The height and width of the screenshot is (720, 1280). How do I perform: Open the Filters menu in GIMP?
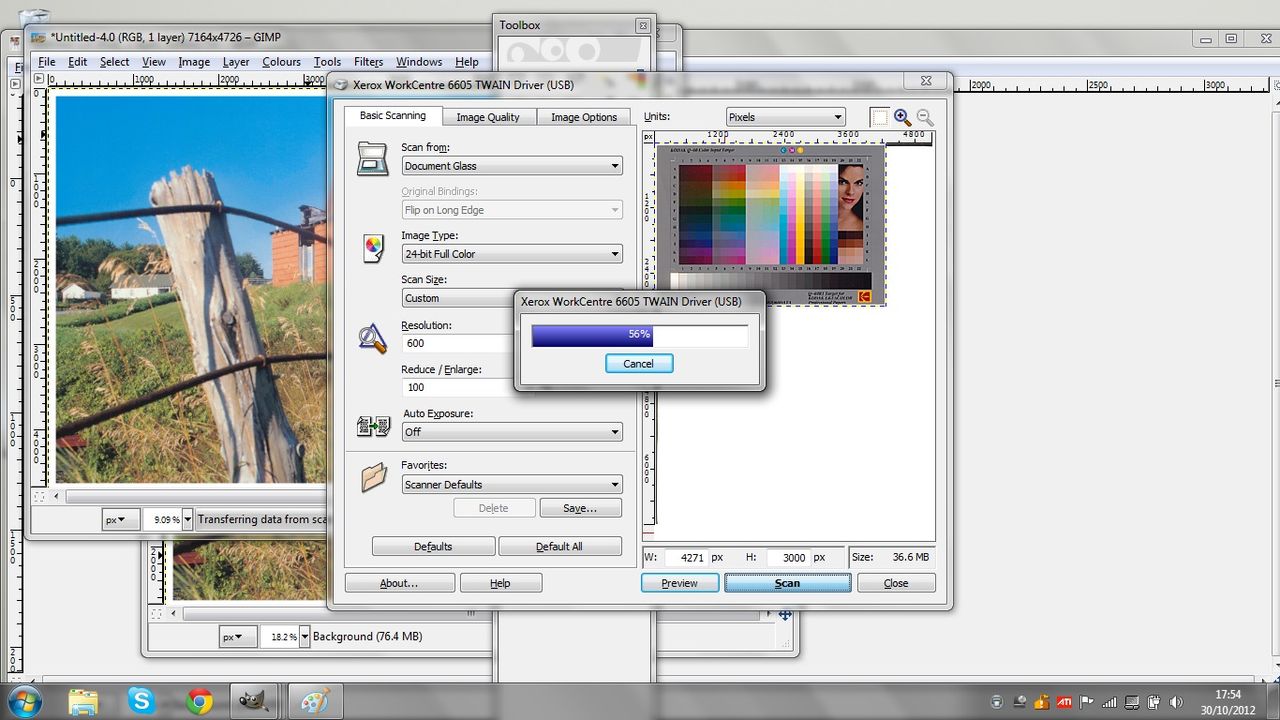coord(368,61)
